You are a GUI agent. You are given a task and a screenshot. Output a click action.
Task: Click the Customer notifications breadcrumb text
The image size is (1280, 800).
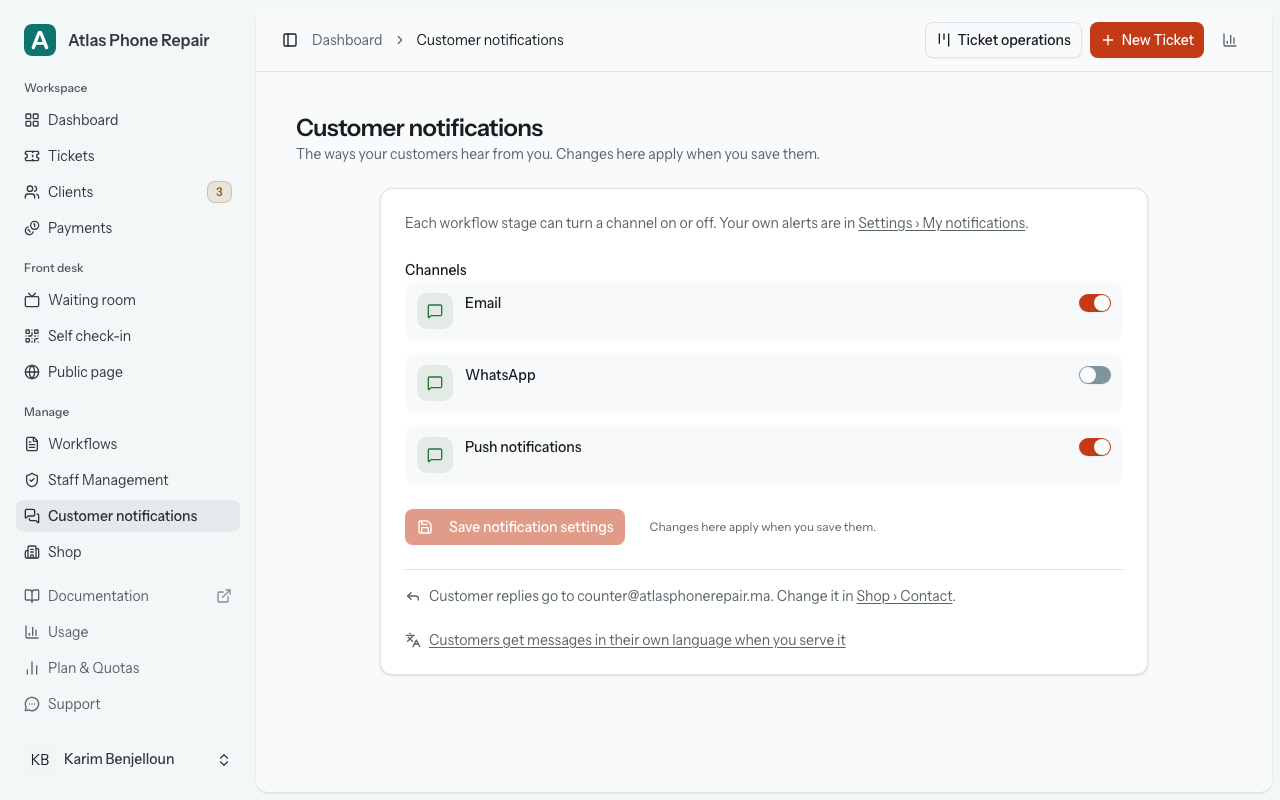[490, 40]
